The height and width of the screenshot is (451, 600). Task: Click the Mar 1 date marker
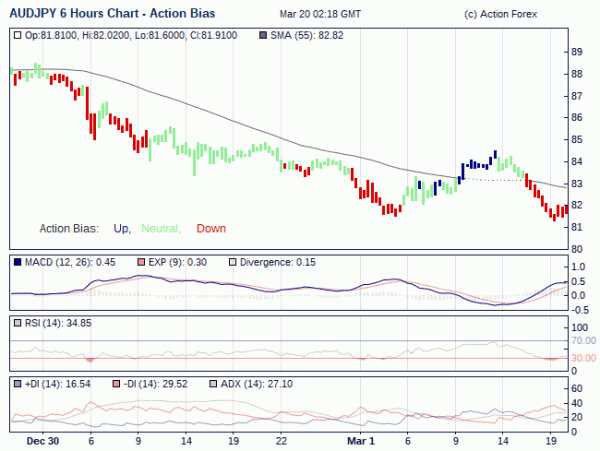pos(361,441)
